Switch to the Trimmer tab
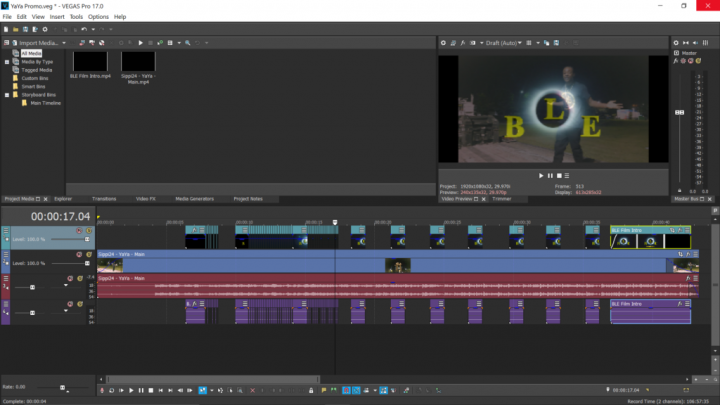This screenshot has height=405, width=720. point(501,199)
